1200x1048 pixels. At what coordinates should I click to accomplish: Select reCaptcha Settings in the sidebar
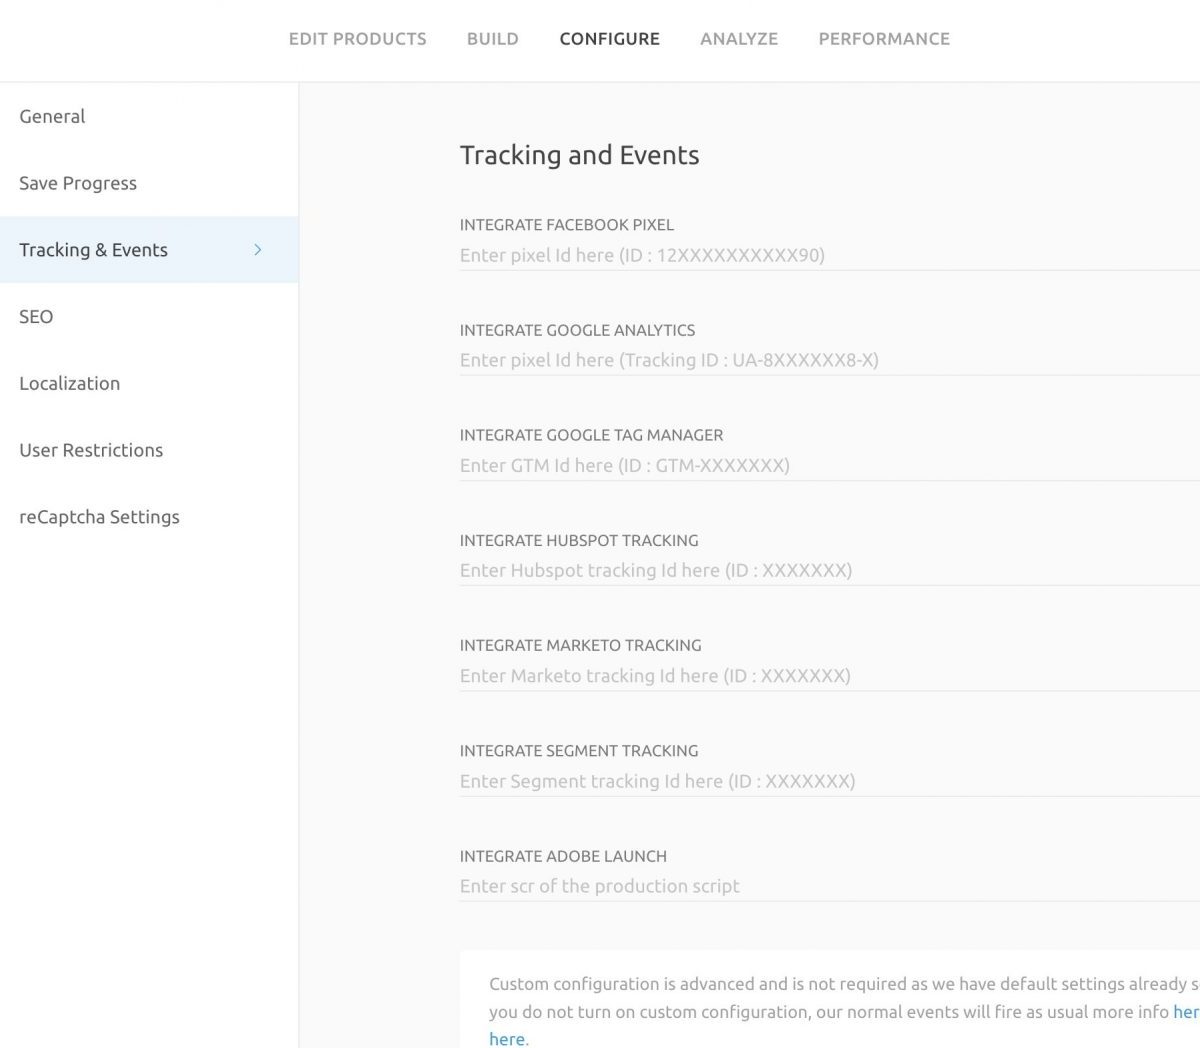point(99,517)
